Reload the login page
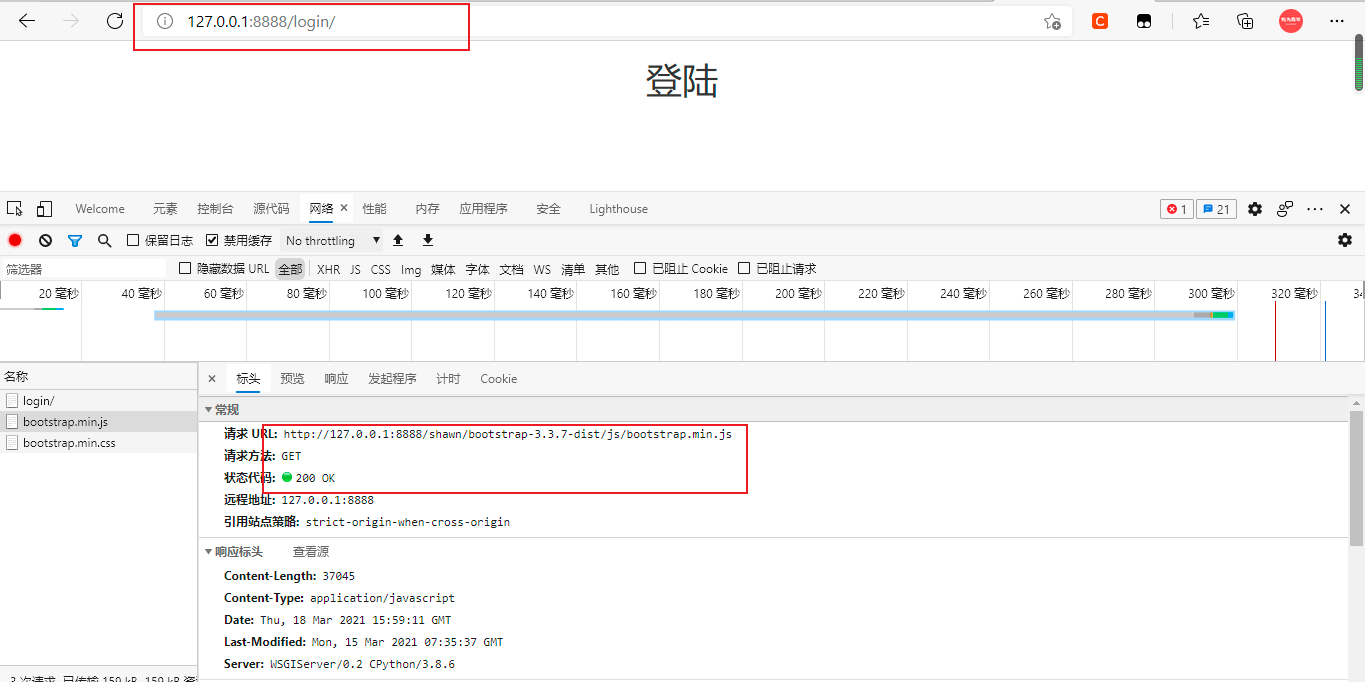This screenshot has height=682, width=1365. [115, 21]
